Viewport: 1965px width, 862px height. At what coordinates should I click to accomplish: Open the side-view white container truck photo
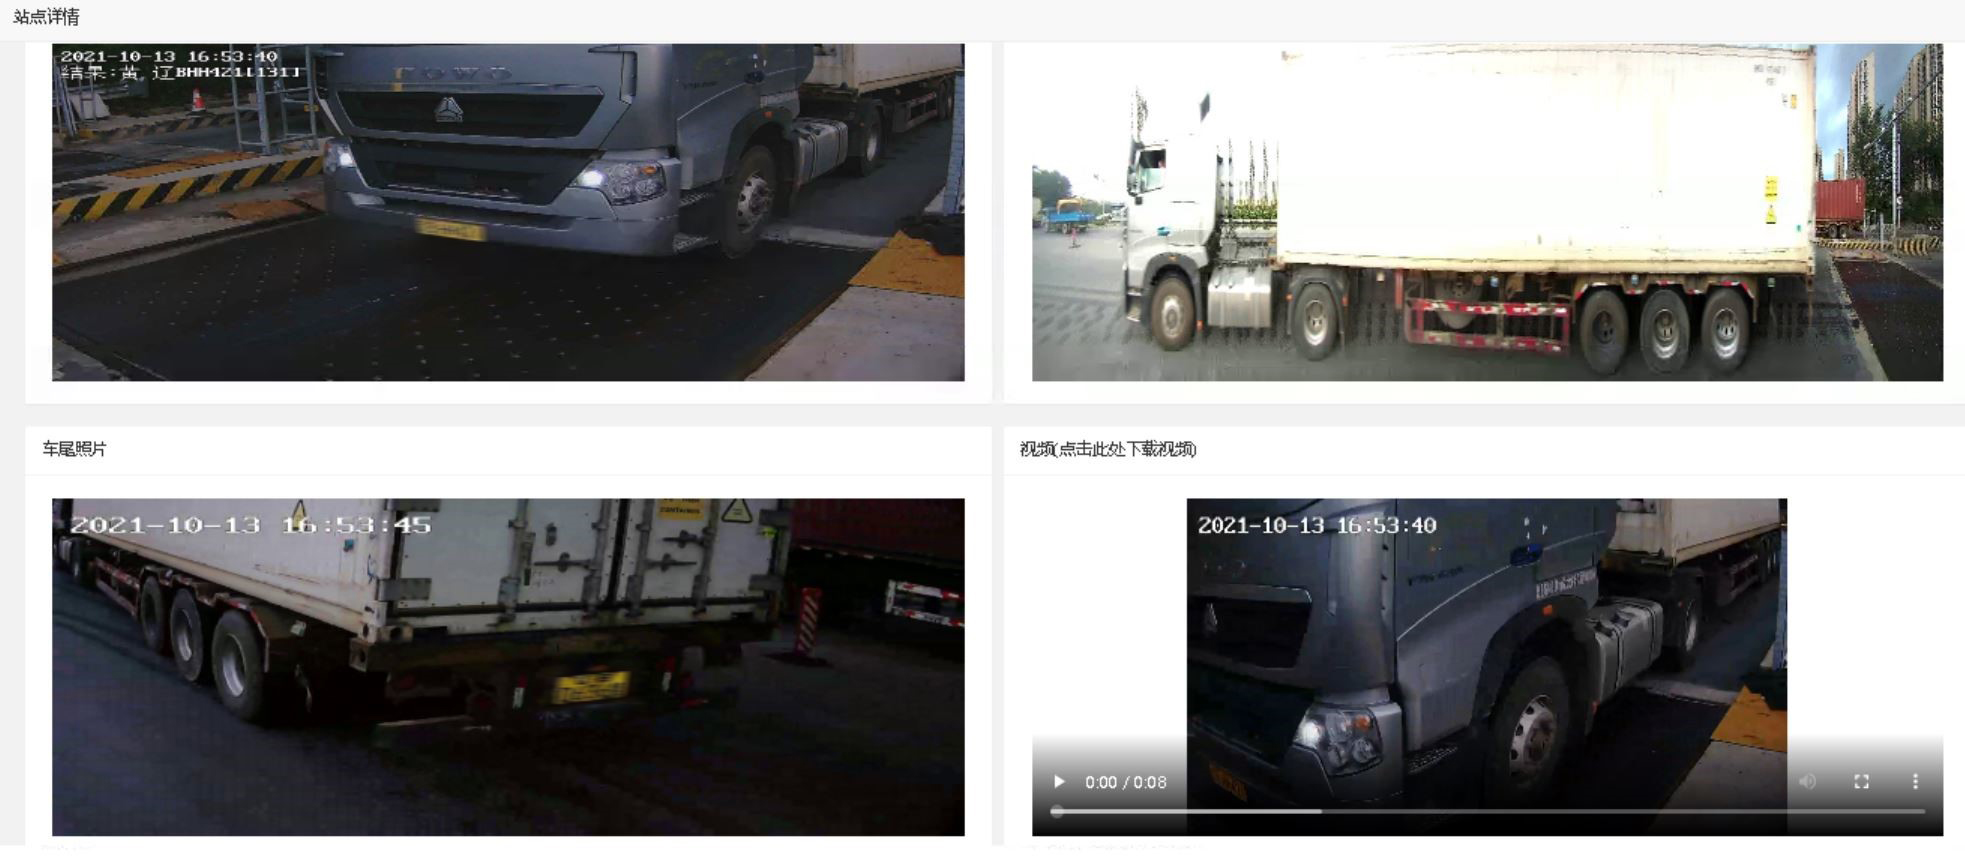click(x=1487, y=212)
